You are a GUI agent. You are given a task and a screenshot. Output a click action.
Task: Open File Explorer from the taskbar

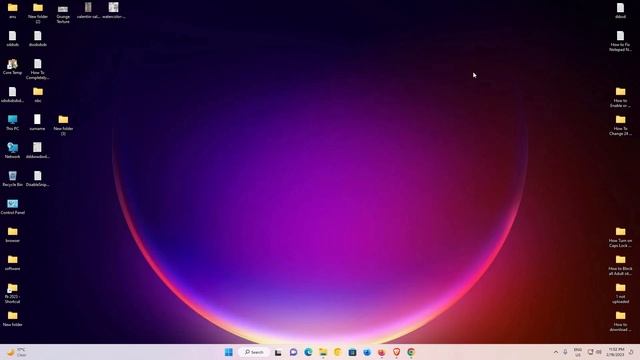click(x=323, y=352)
